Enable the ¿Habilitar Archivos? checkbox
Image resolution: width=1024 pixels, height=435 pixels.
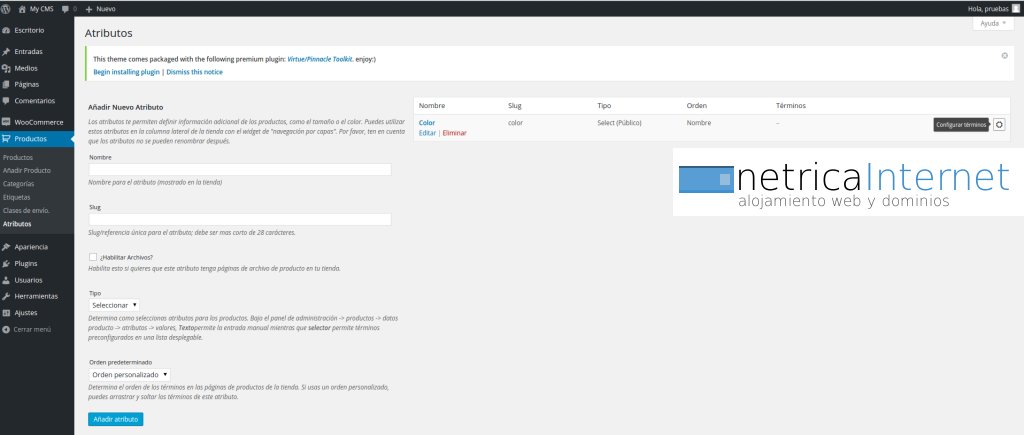coord(93,257)
